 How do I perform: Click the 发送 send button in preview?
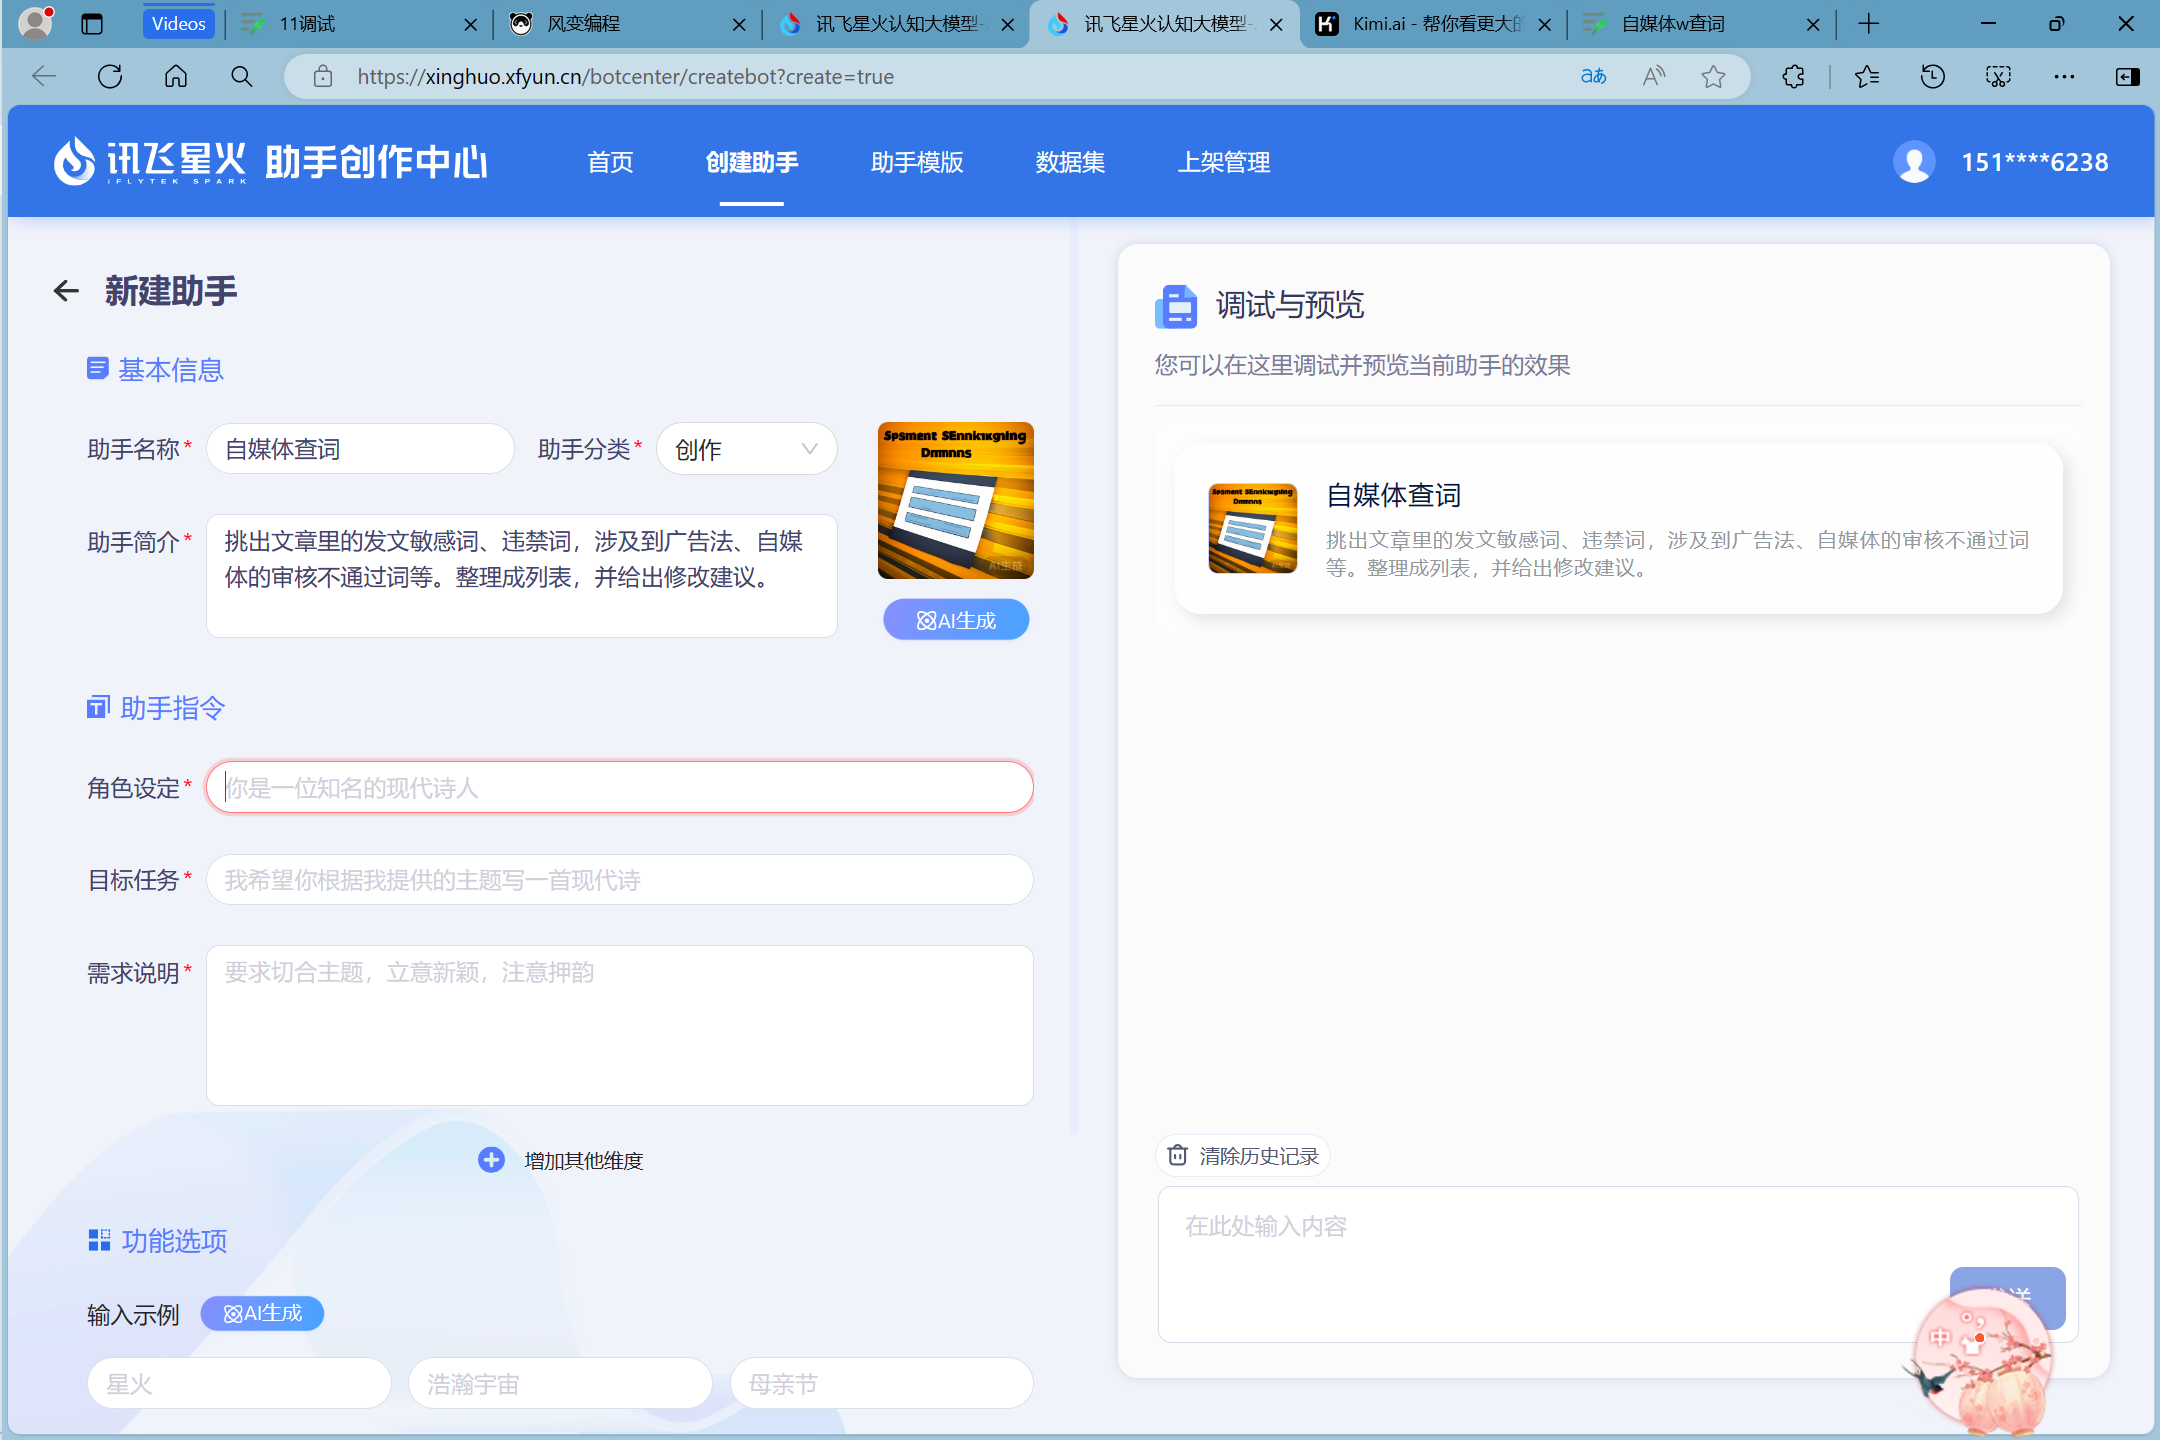(2007, 1297)
